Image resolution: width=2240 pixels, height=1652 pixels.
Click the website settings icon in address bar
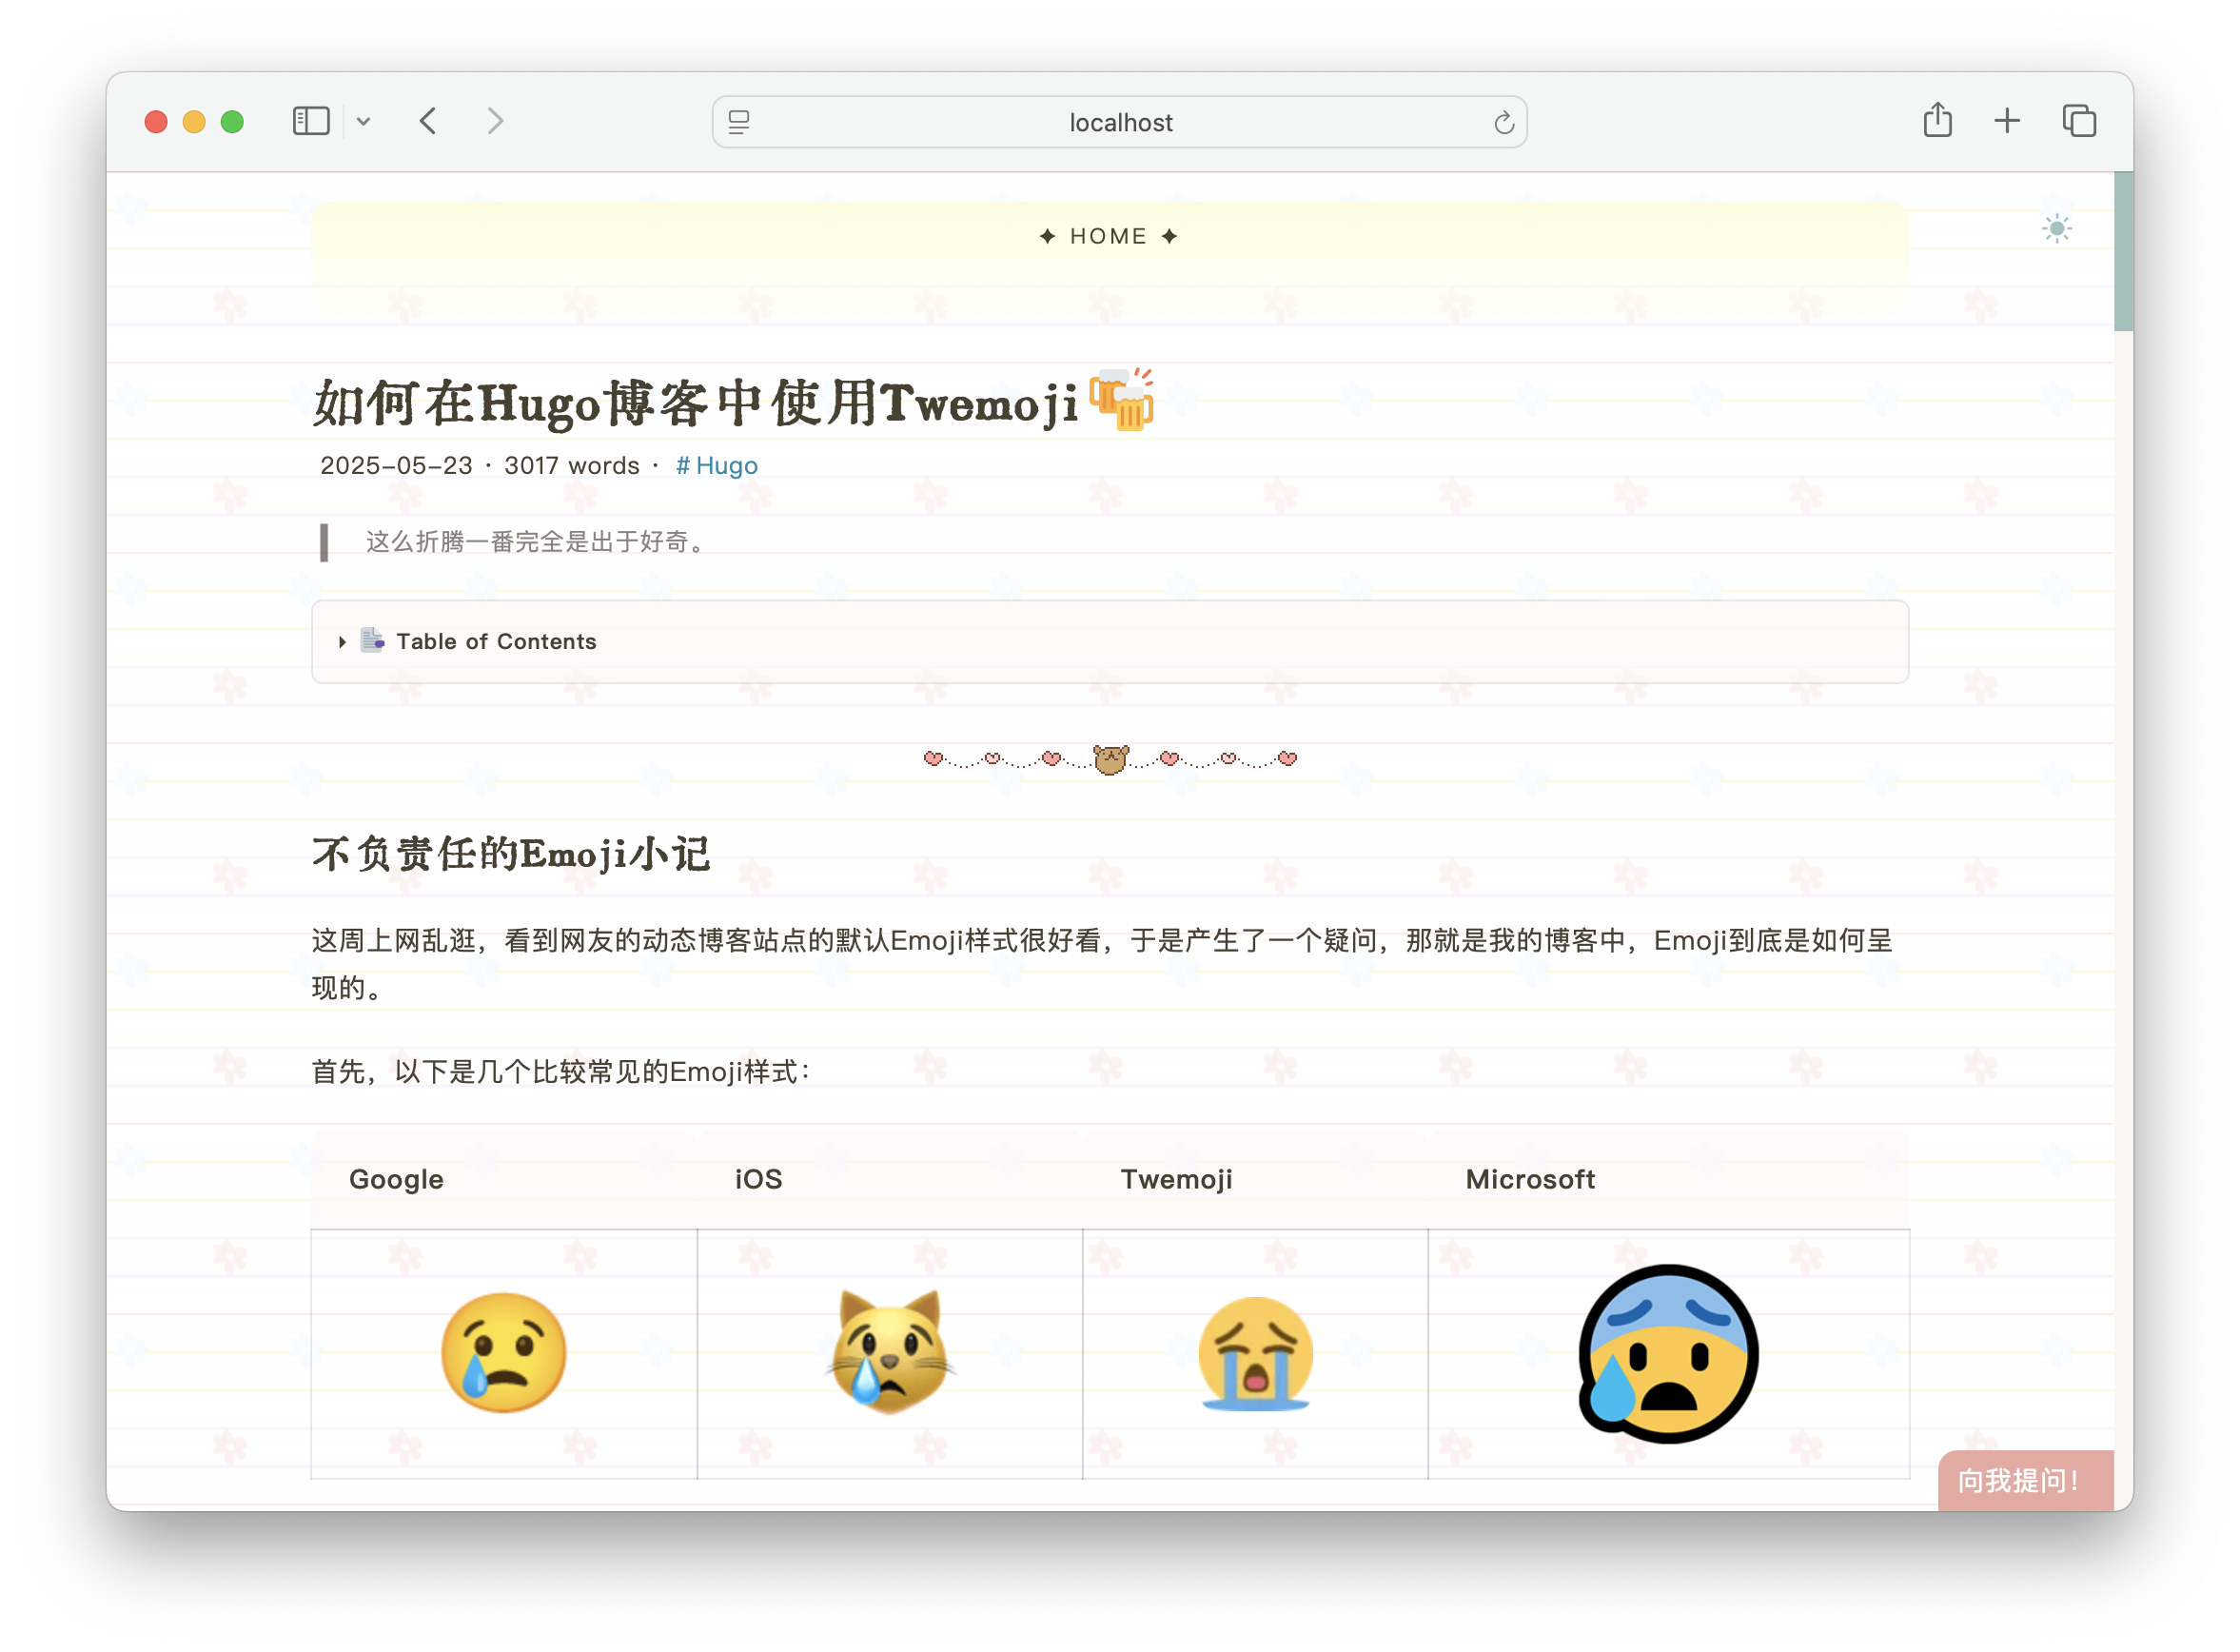click(x=739, y=122)
